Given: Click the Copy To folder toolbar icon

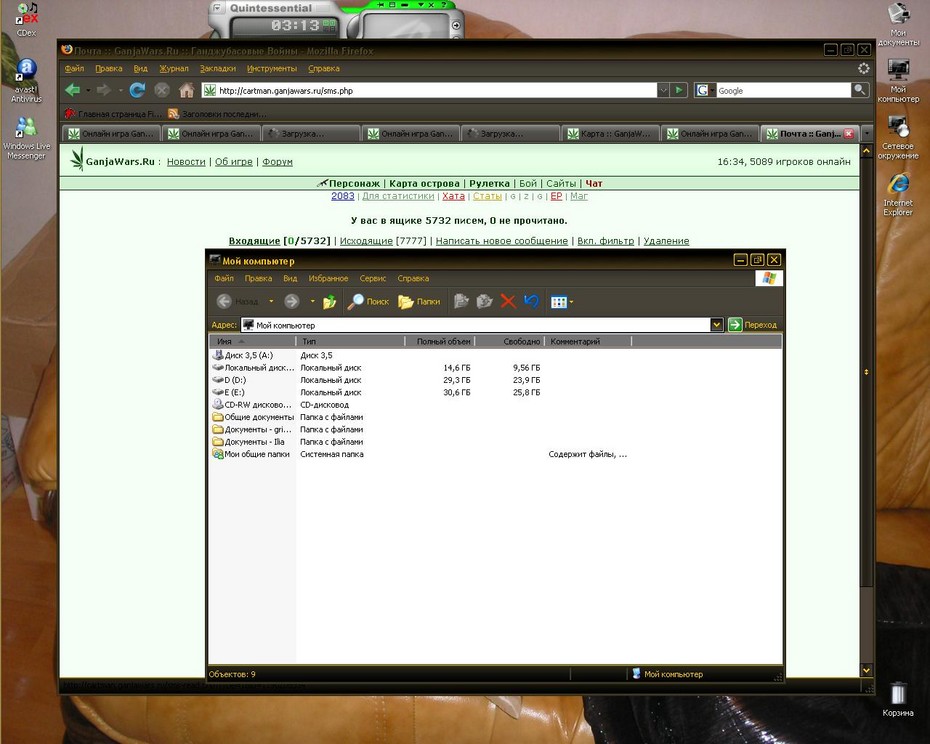Looking at the screenshot, I should (485, 301).
